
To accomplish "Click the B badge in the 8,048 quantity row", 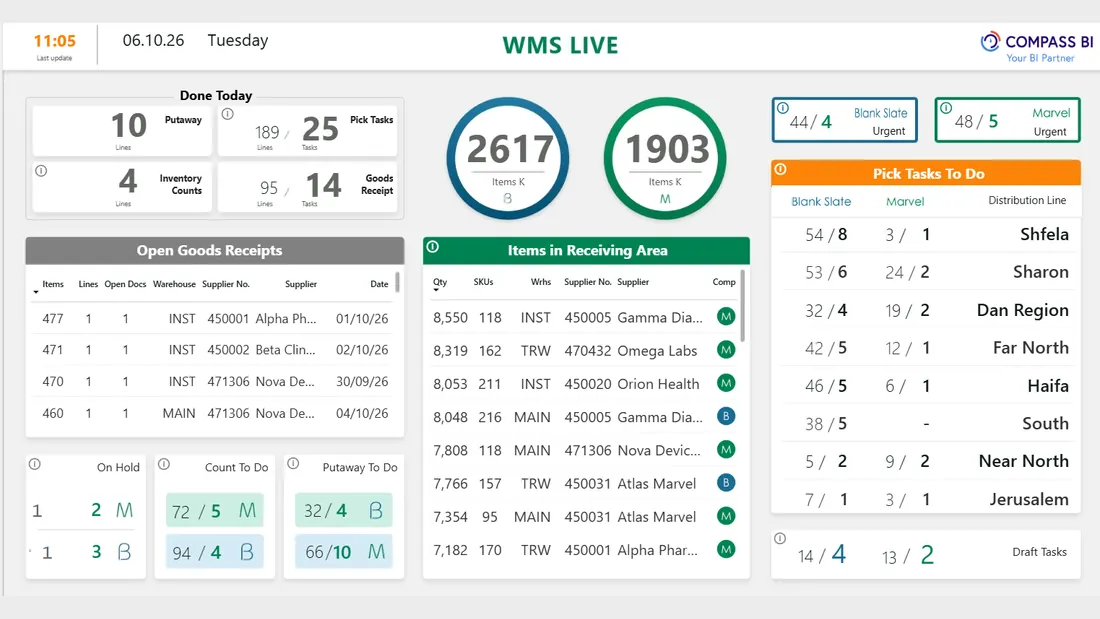I will click(726, 416).
